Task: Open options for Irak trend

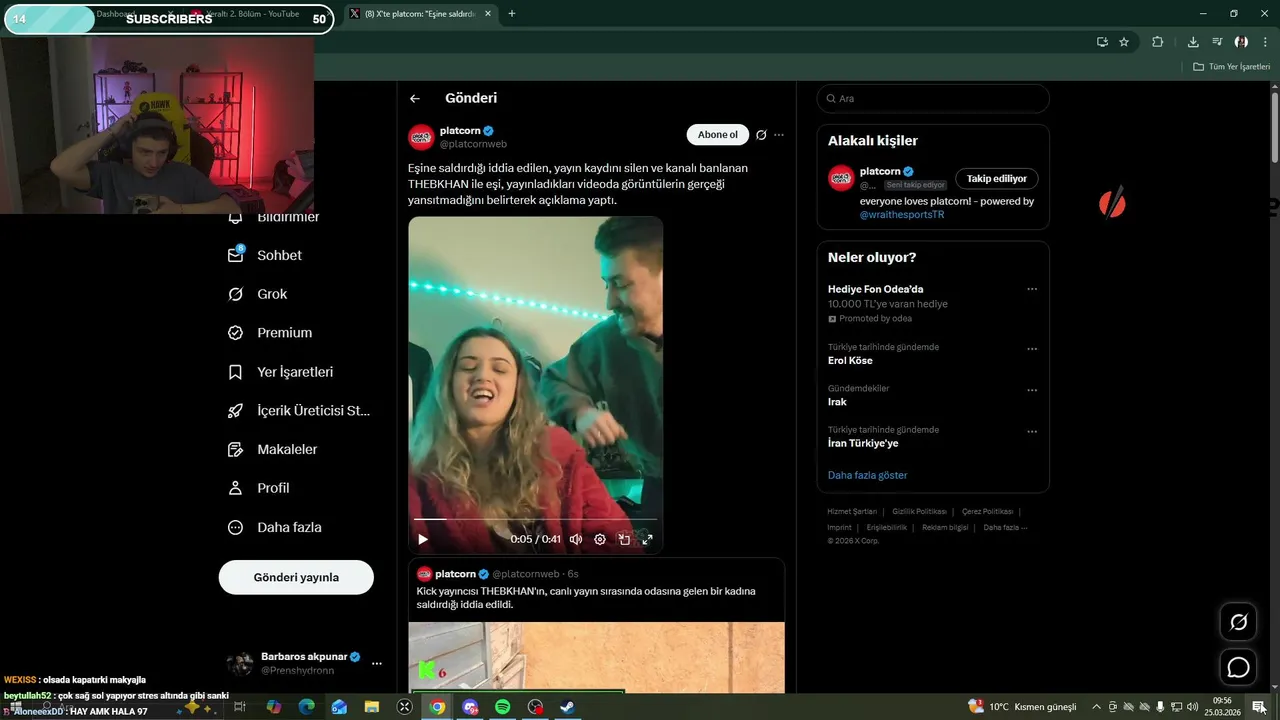Action: point(1032,390)
